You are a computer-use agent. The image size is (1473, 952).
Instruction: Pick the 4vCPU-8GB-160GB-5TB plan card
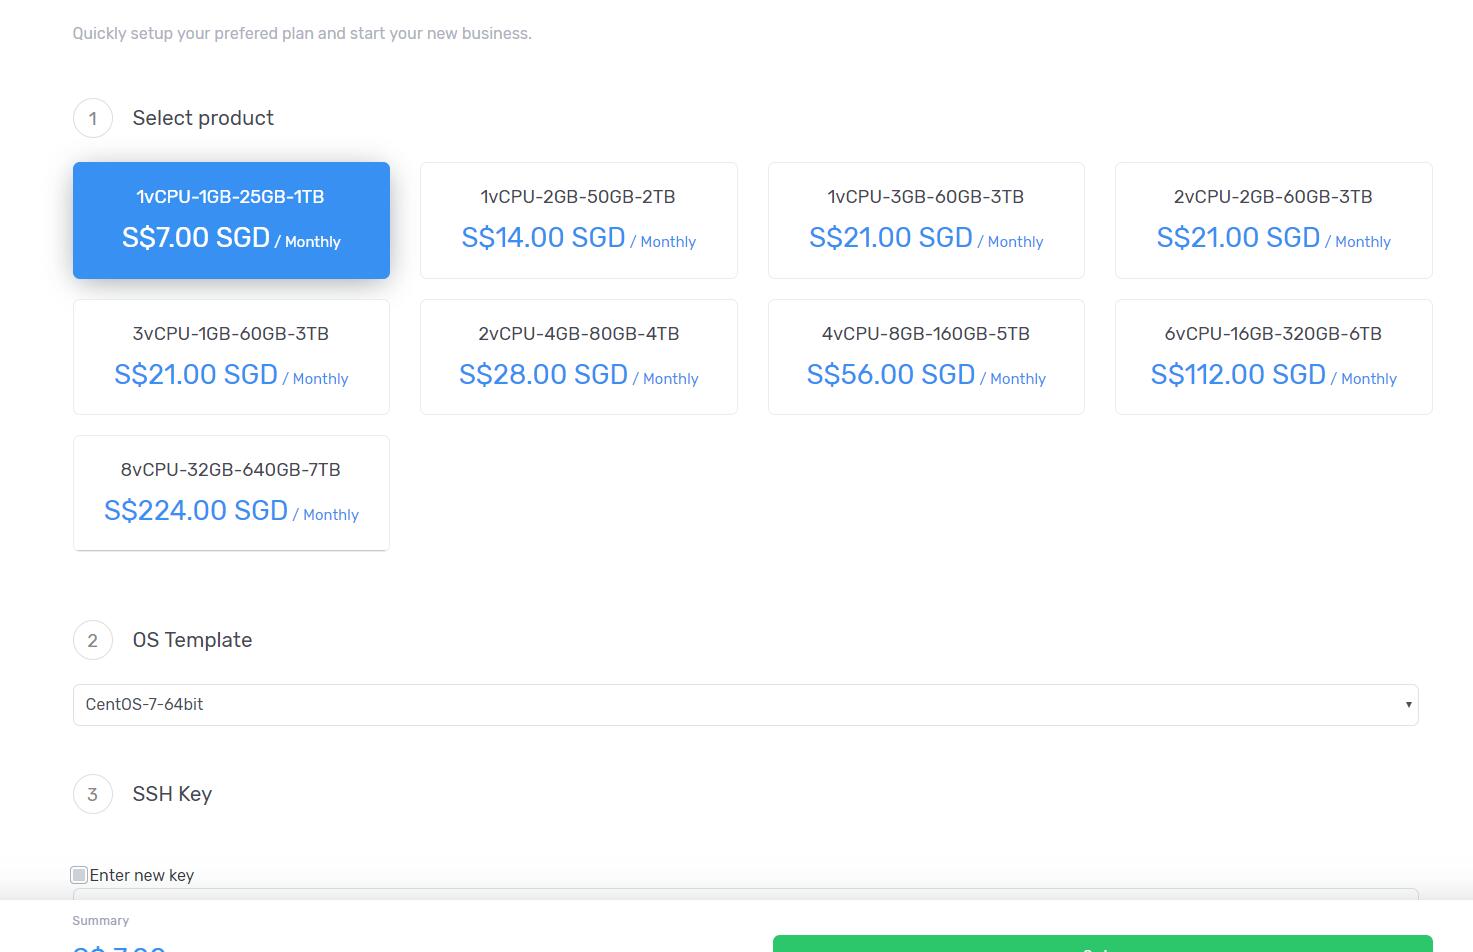click(926, 357)
